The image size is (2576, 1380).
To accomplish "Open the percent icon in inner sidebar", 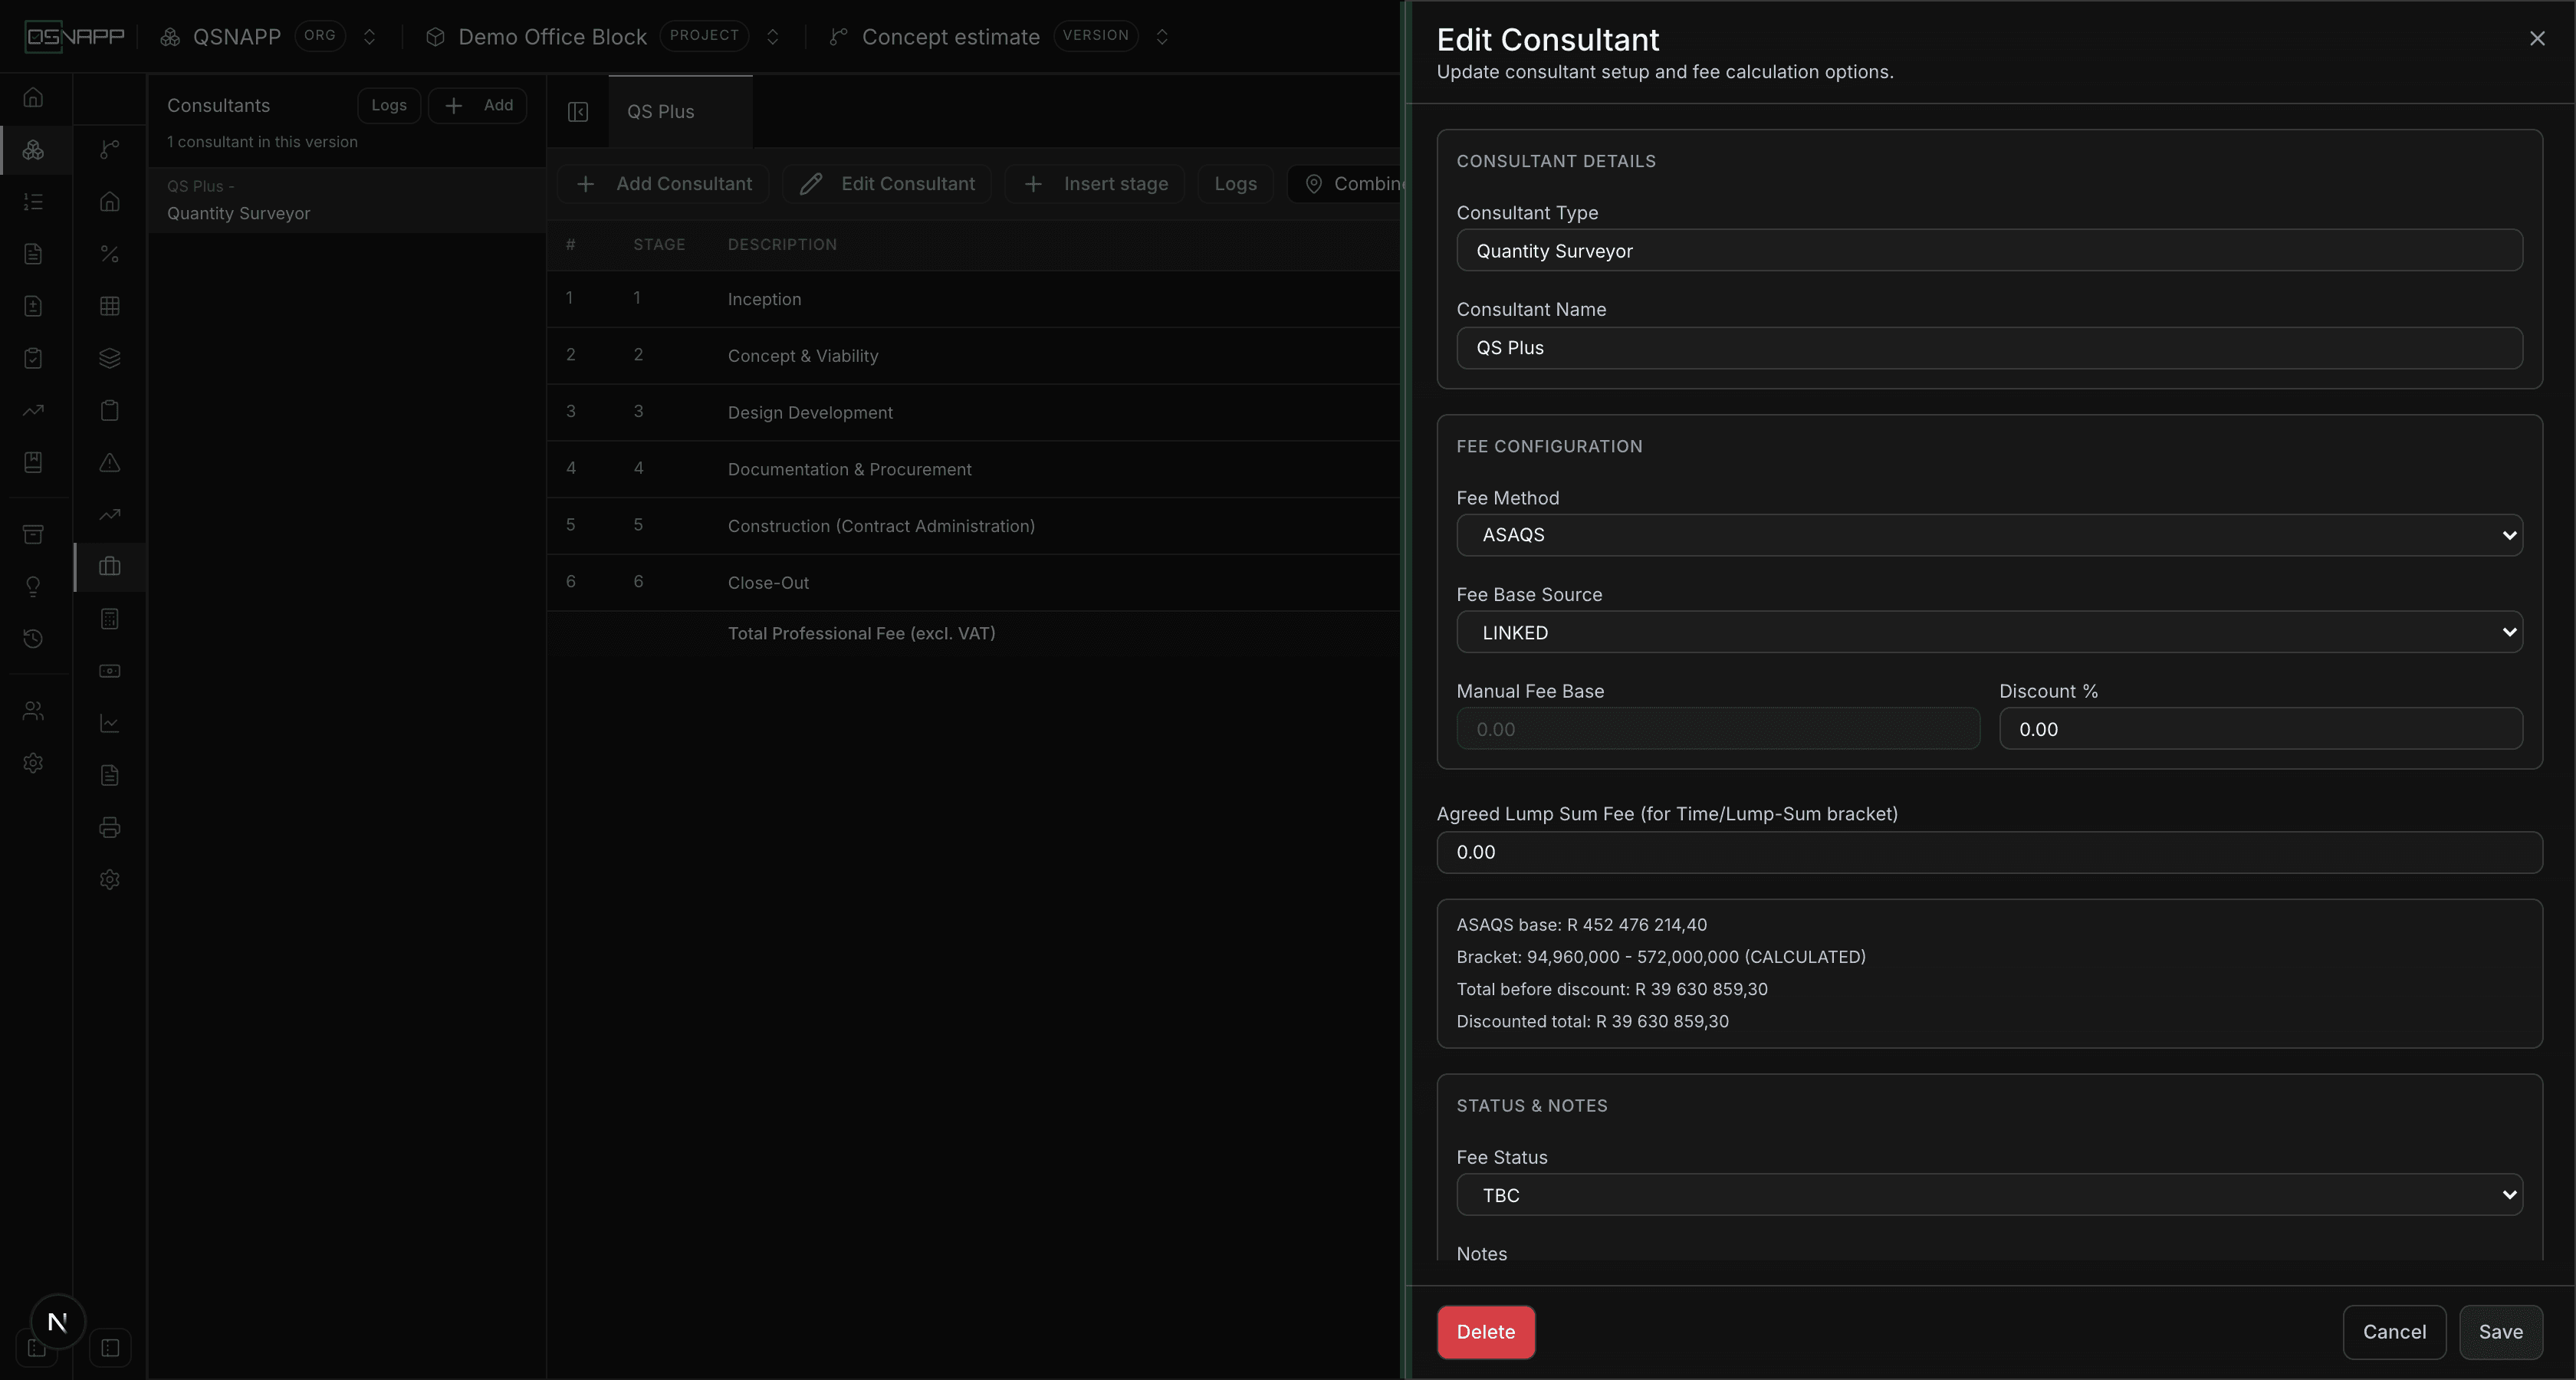I will 110,254.
